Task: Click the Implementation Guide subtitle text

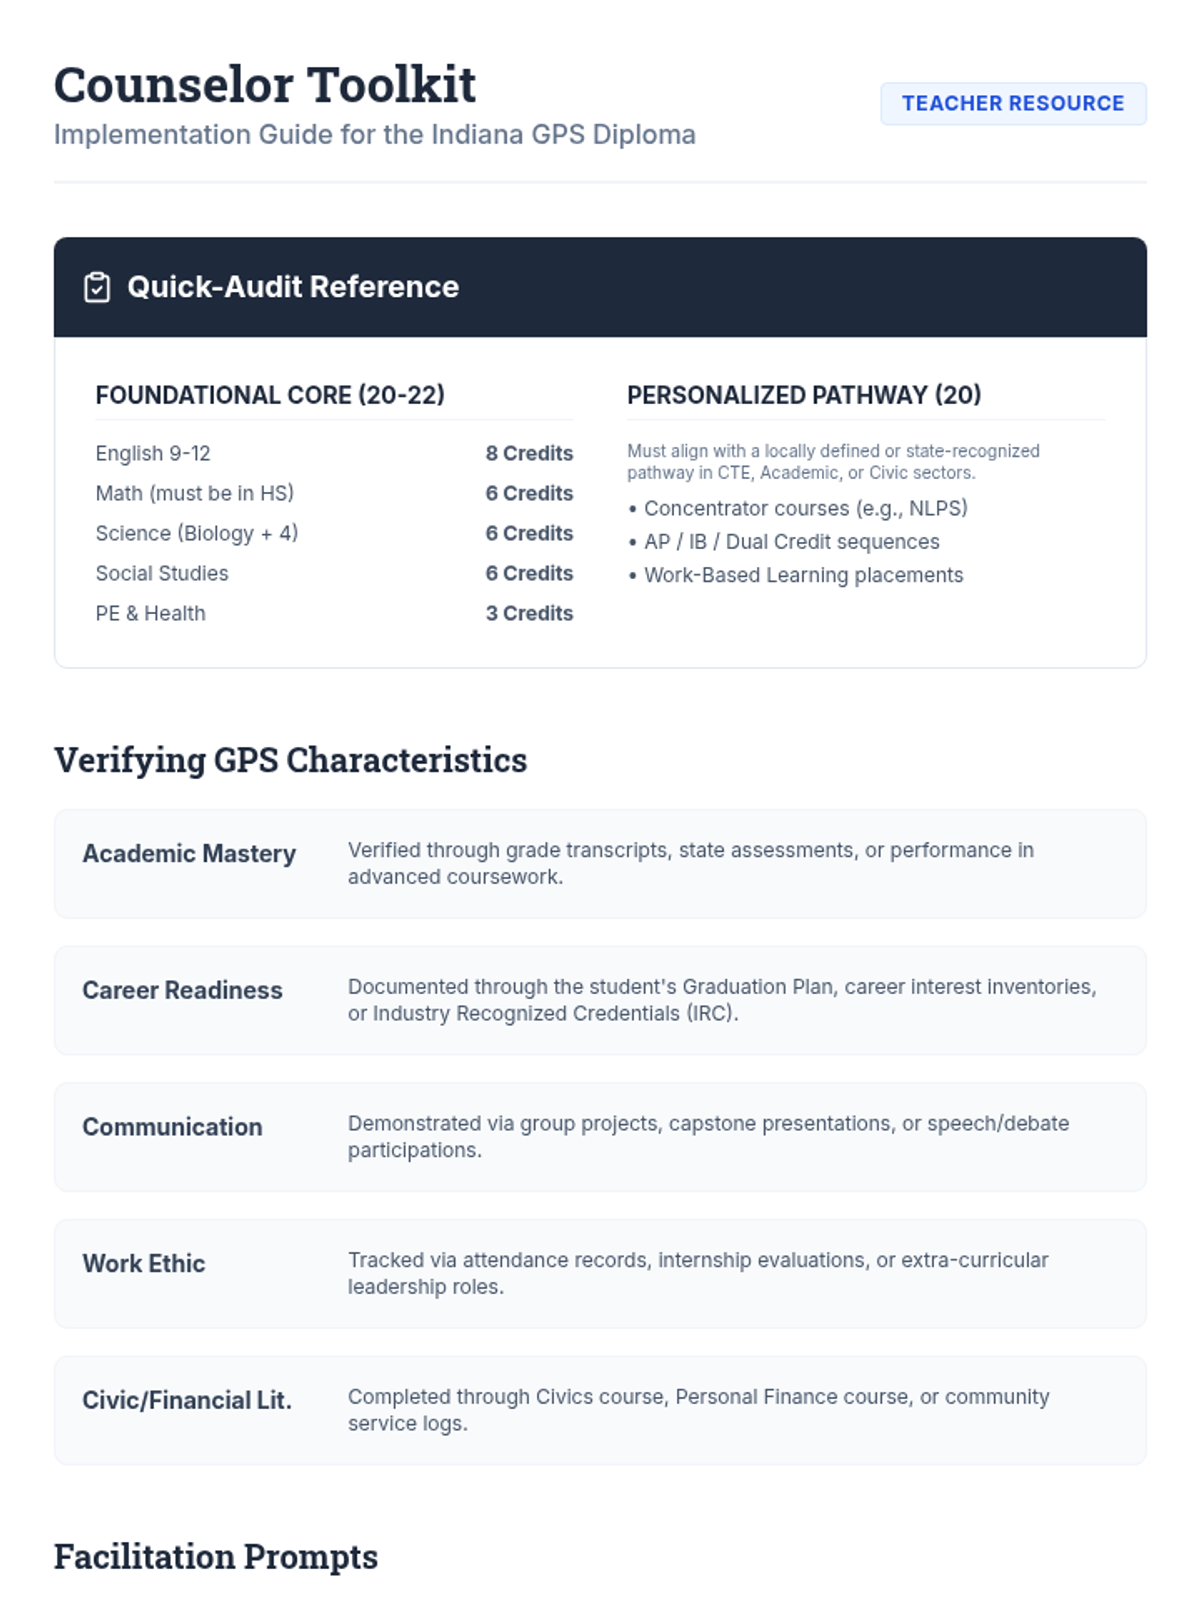Action: click(x=374, y=135)
